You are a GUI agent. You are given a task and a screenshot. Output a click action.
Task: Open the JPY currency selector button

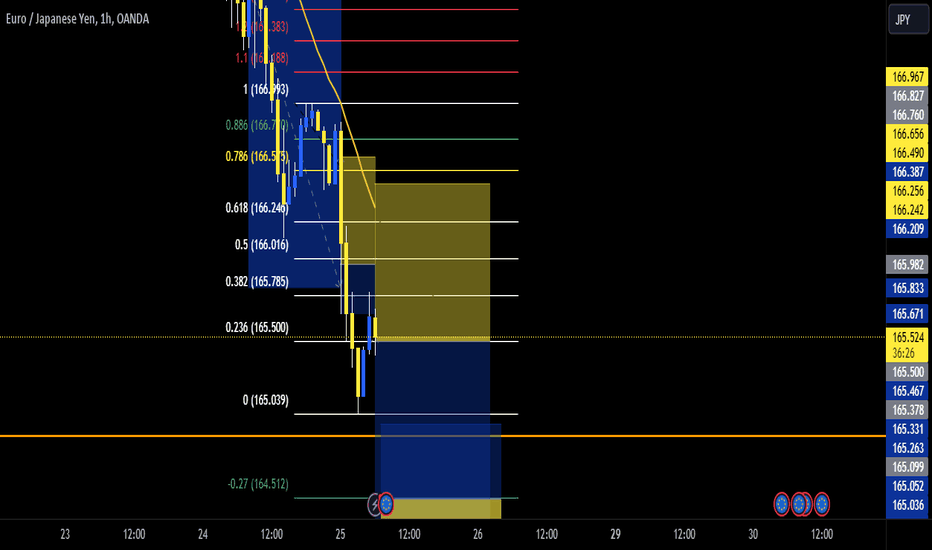[x=907, y=20]
